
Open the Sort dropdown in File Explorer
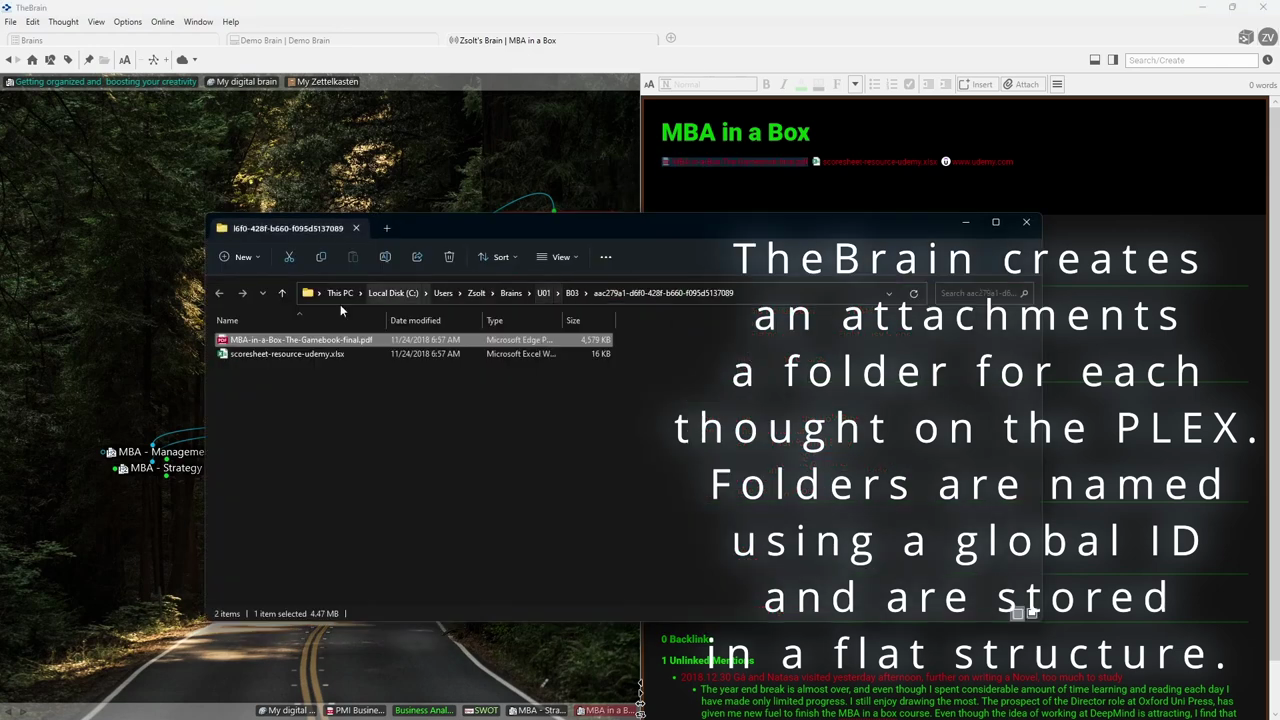tap(498, 257)
